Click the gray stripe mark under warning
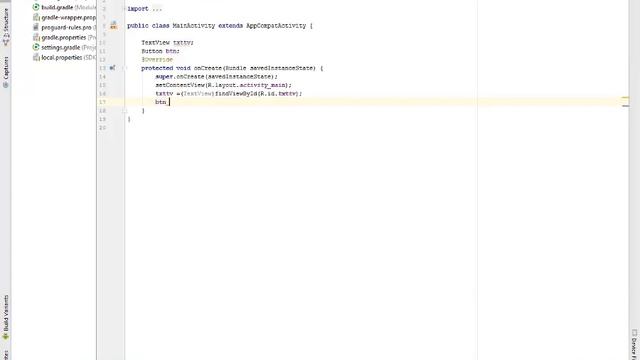The height and width of the screenshot is (360, 640). tap(625, 106)
